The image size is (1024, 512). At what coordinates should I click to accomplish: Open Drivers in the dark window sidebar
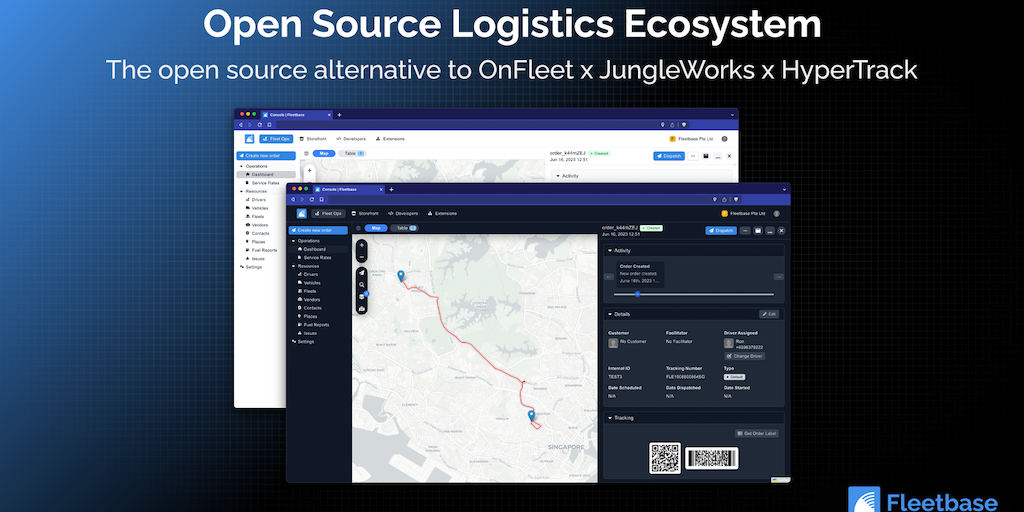(x=311, y=274)
